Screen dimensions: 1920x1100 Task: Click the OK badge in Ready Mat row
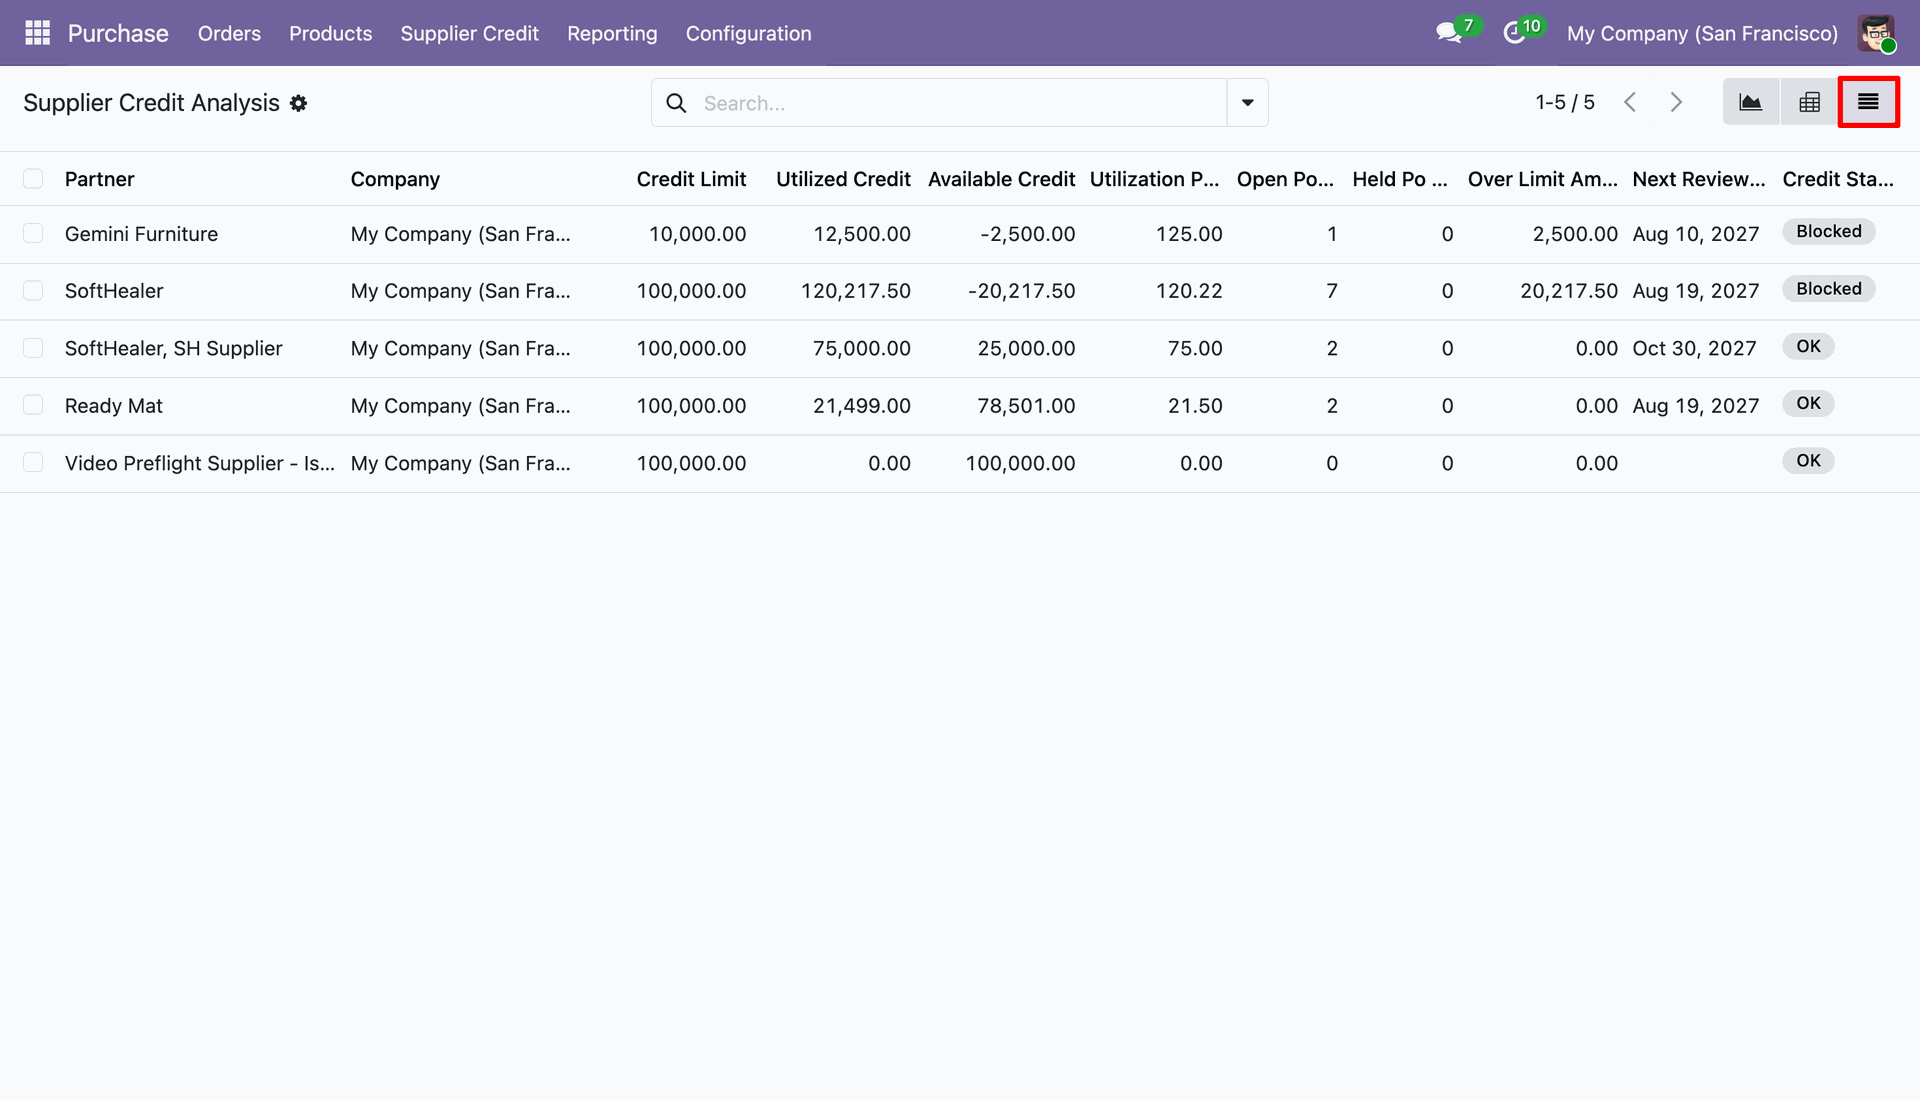click(x=1808, y=403)
